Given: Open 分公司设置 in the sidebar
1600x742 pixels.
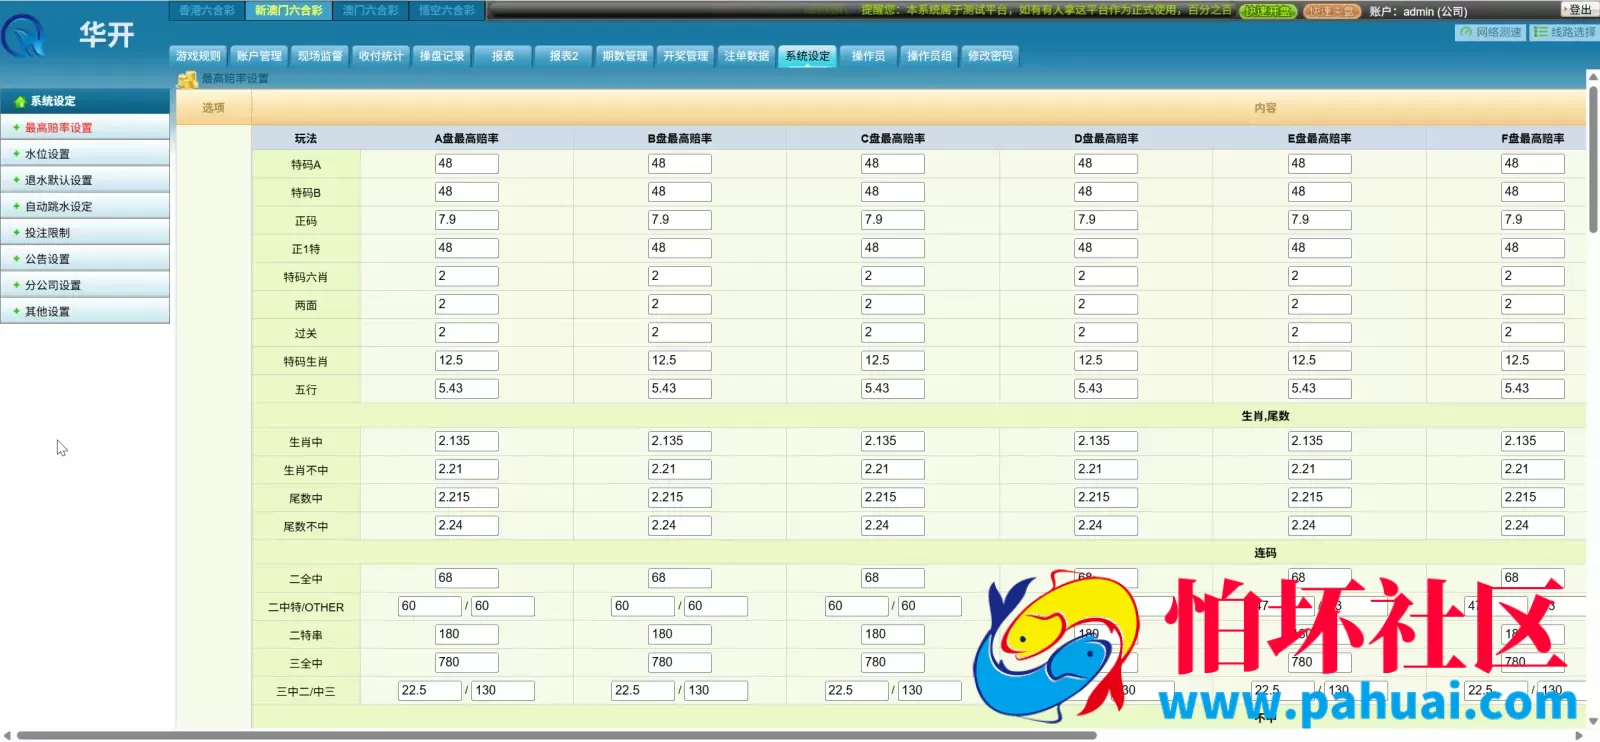Looking at the screenshot, I should pos(85,285).
